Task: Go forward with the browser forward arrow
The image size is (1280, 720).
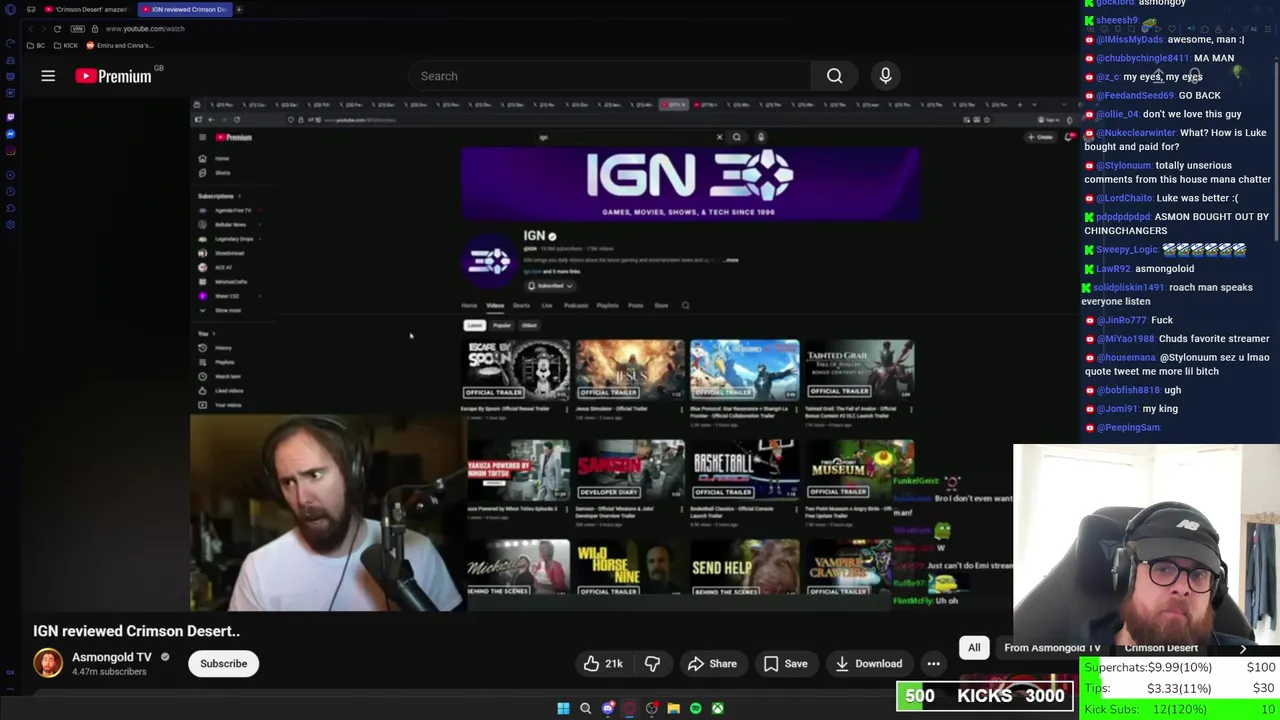Action: tap(43, 29)
